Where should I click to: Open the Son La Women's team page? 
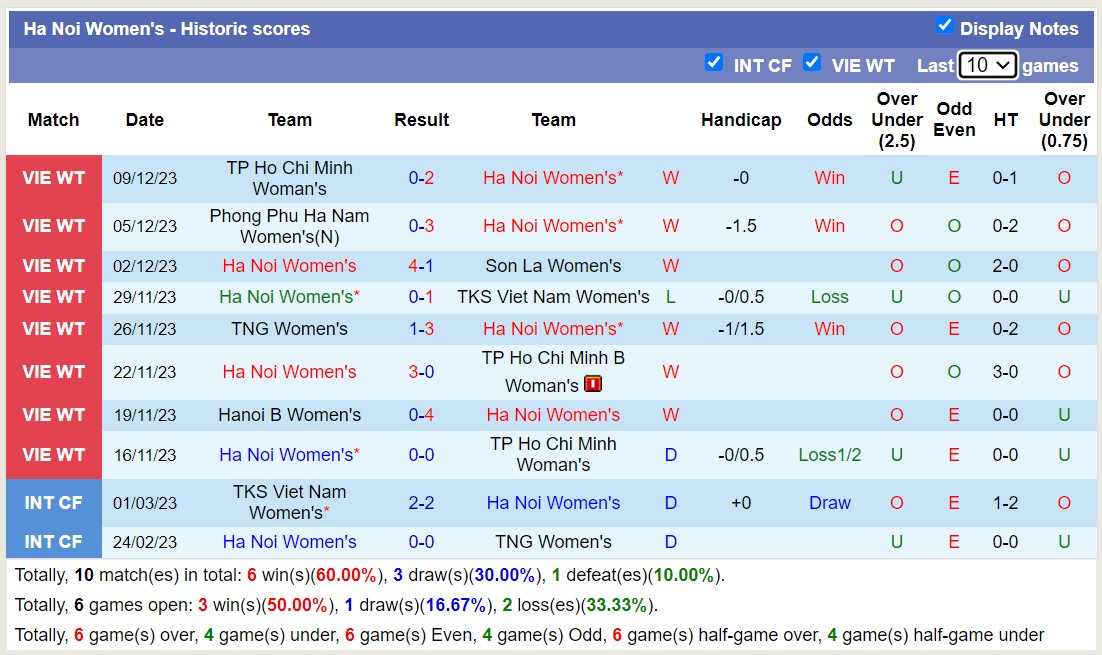click(x=553, y=265)
